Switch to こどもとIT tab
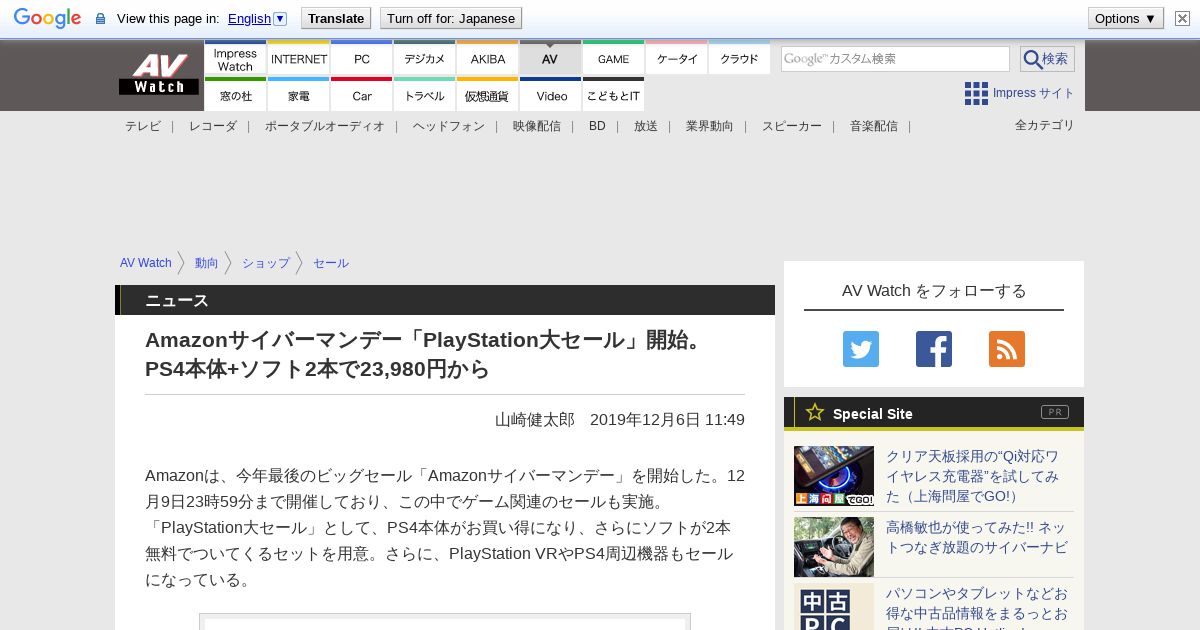The width and height of the screenshot is (1200, 630). 614,95
